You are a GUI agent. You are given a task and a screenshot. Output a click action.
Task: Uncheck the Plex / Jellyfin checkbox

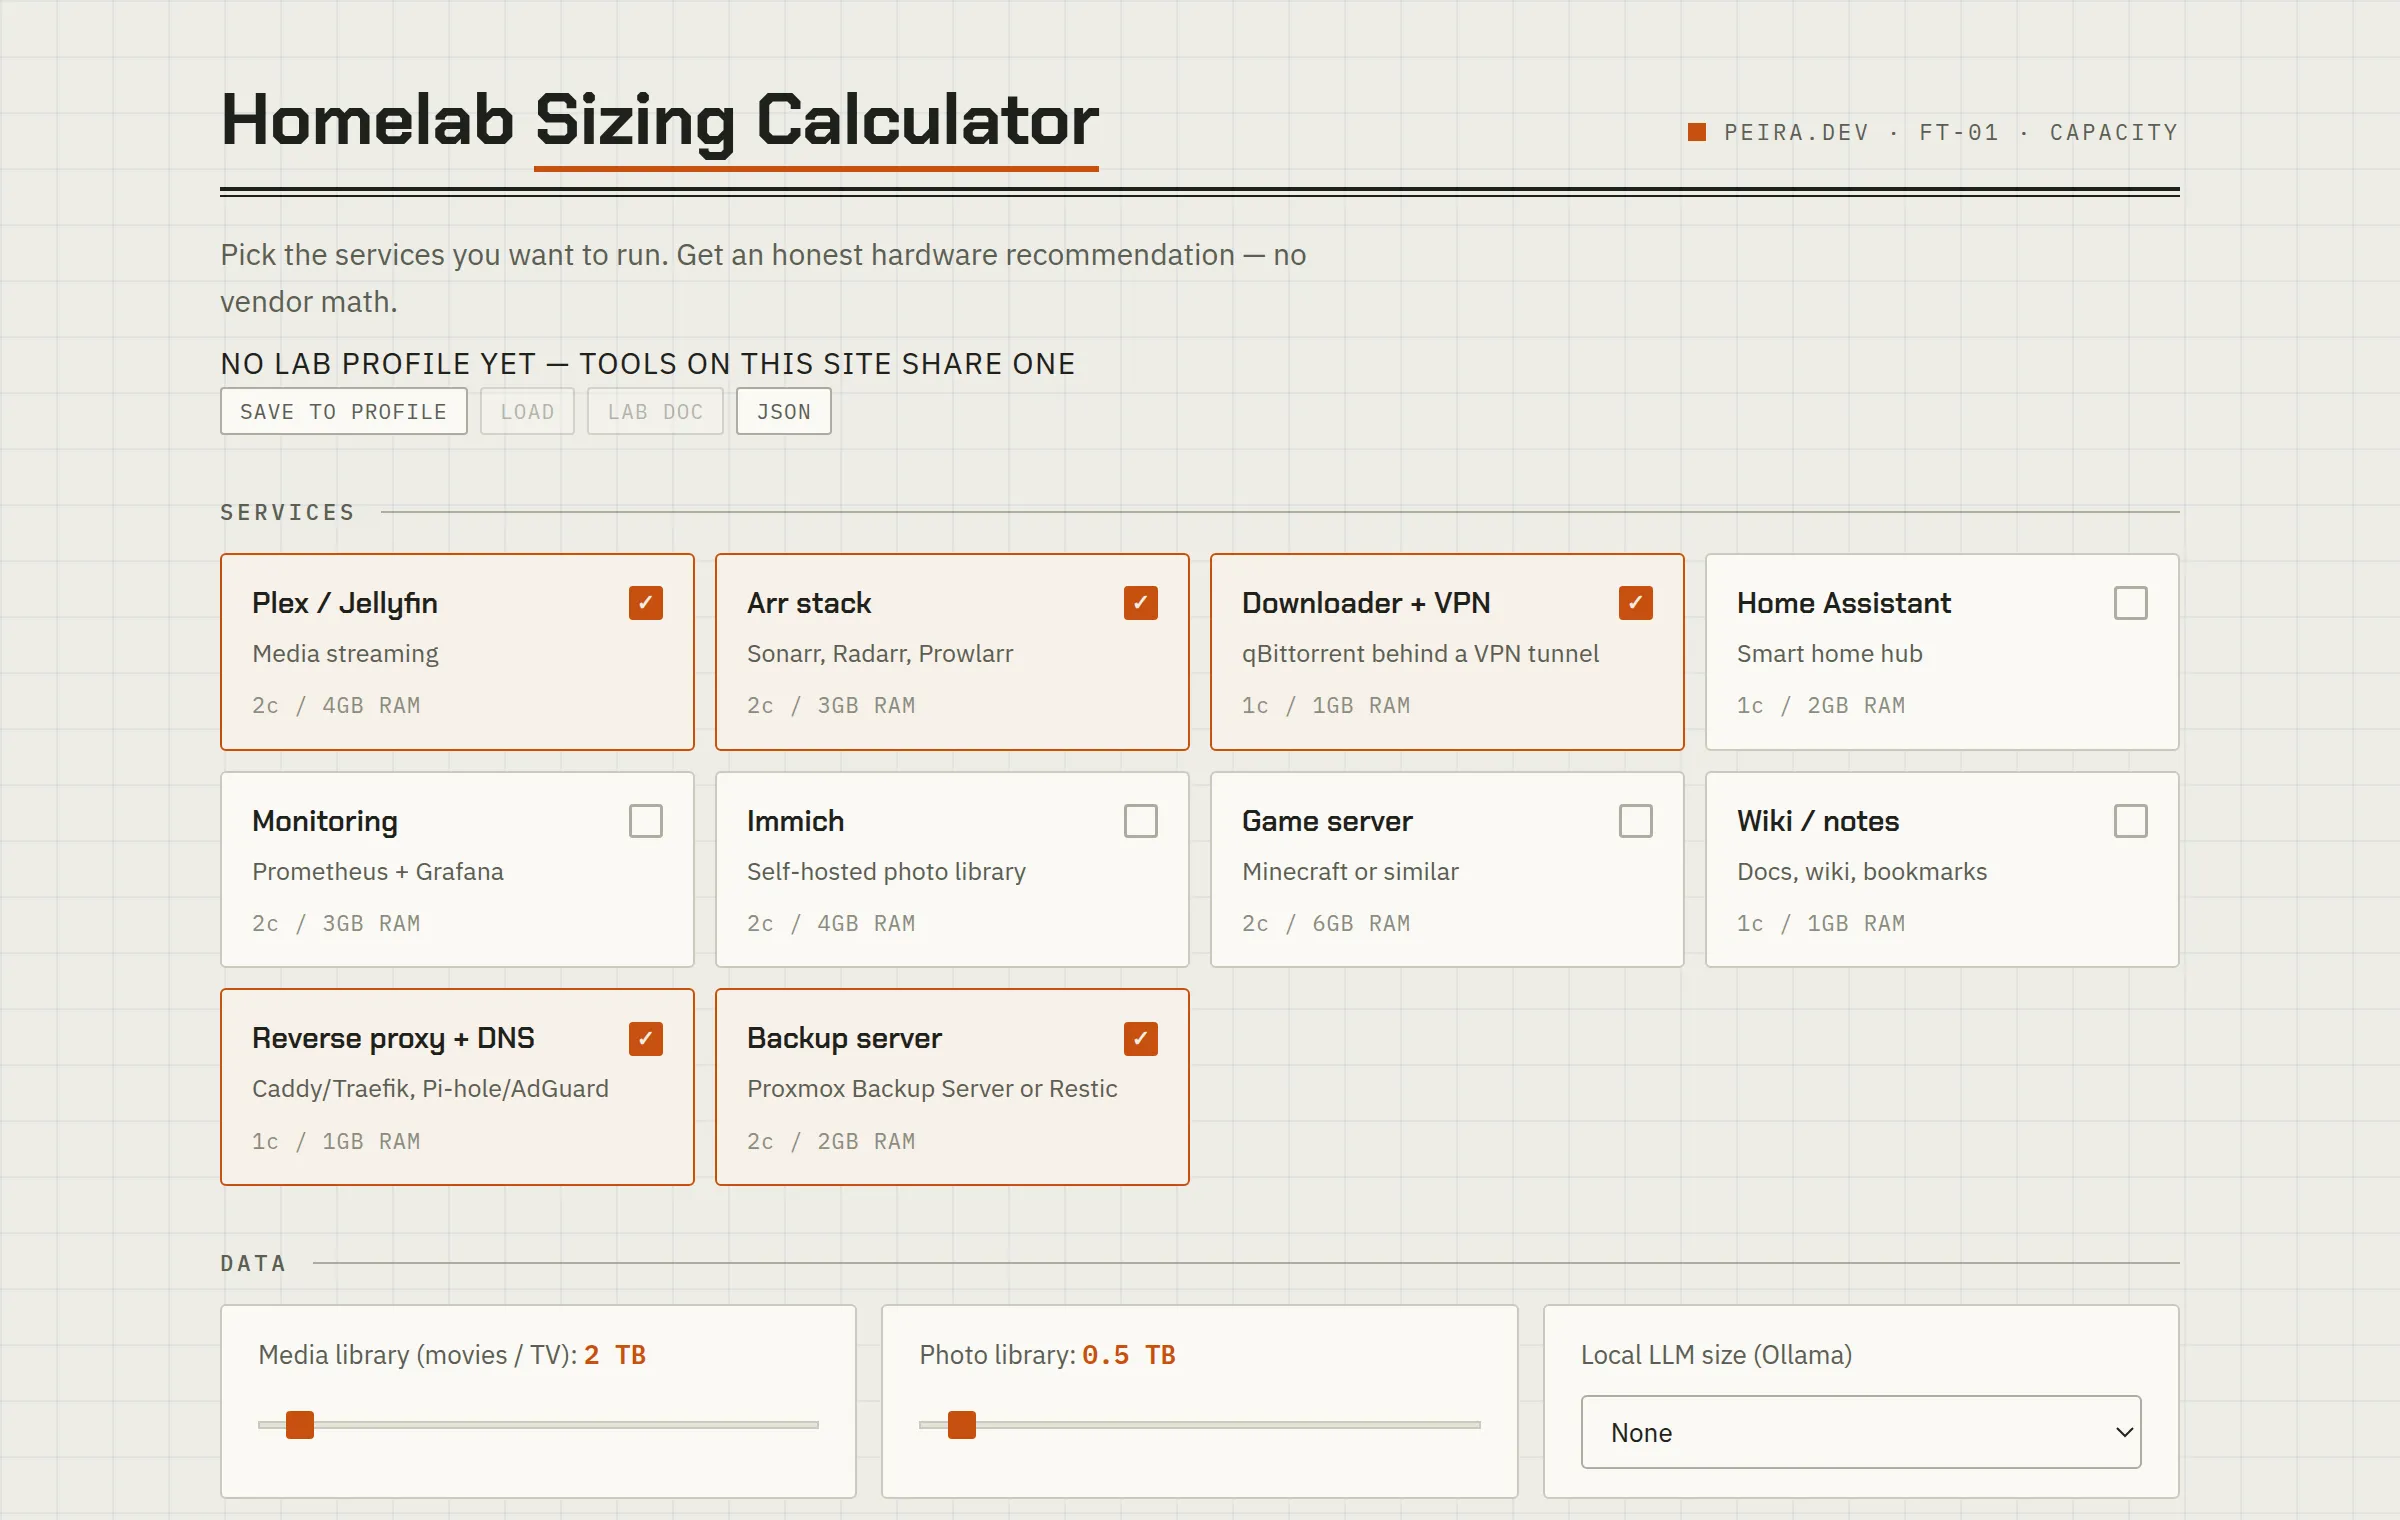[646, 603]
